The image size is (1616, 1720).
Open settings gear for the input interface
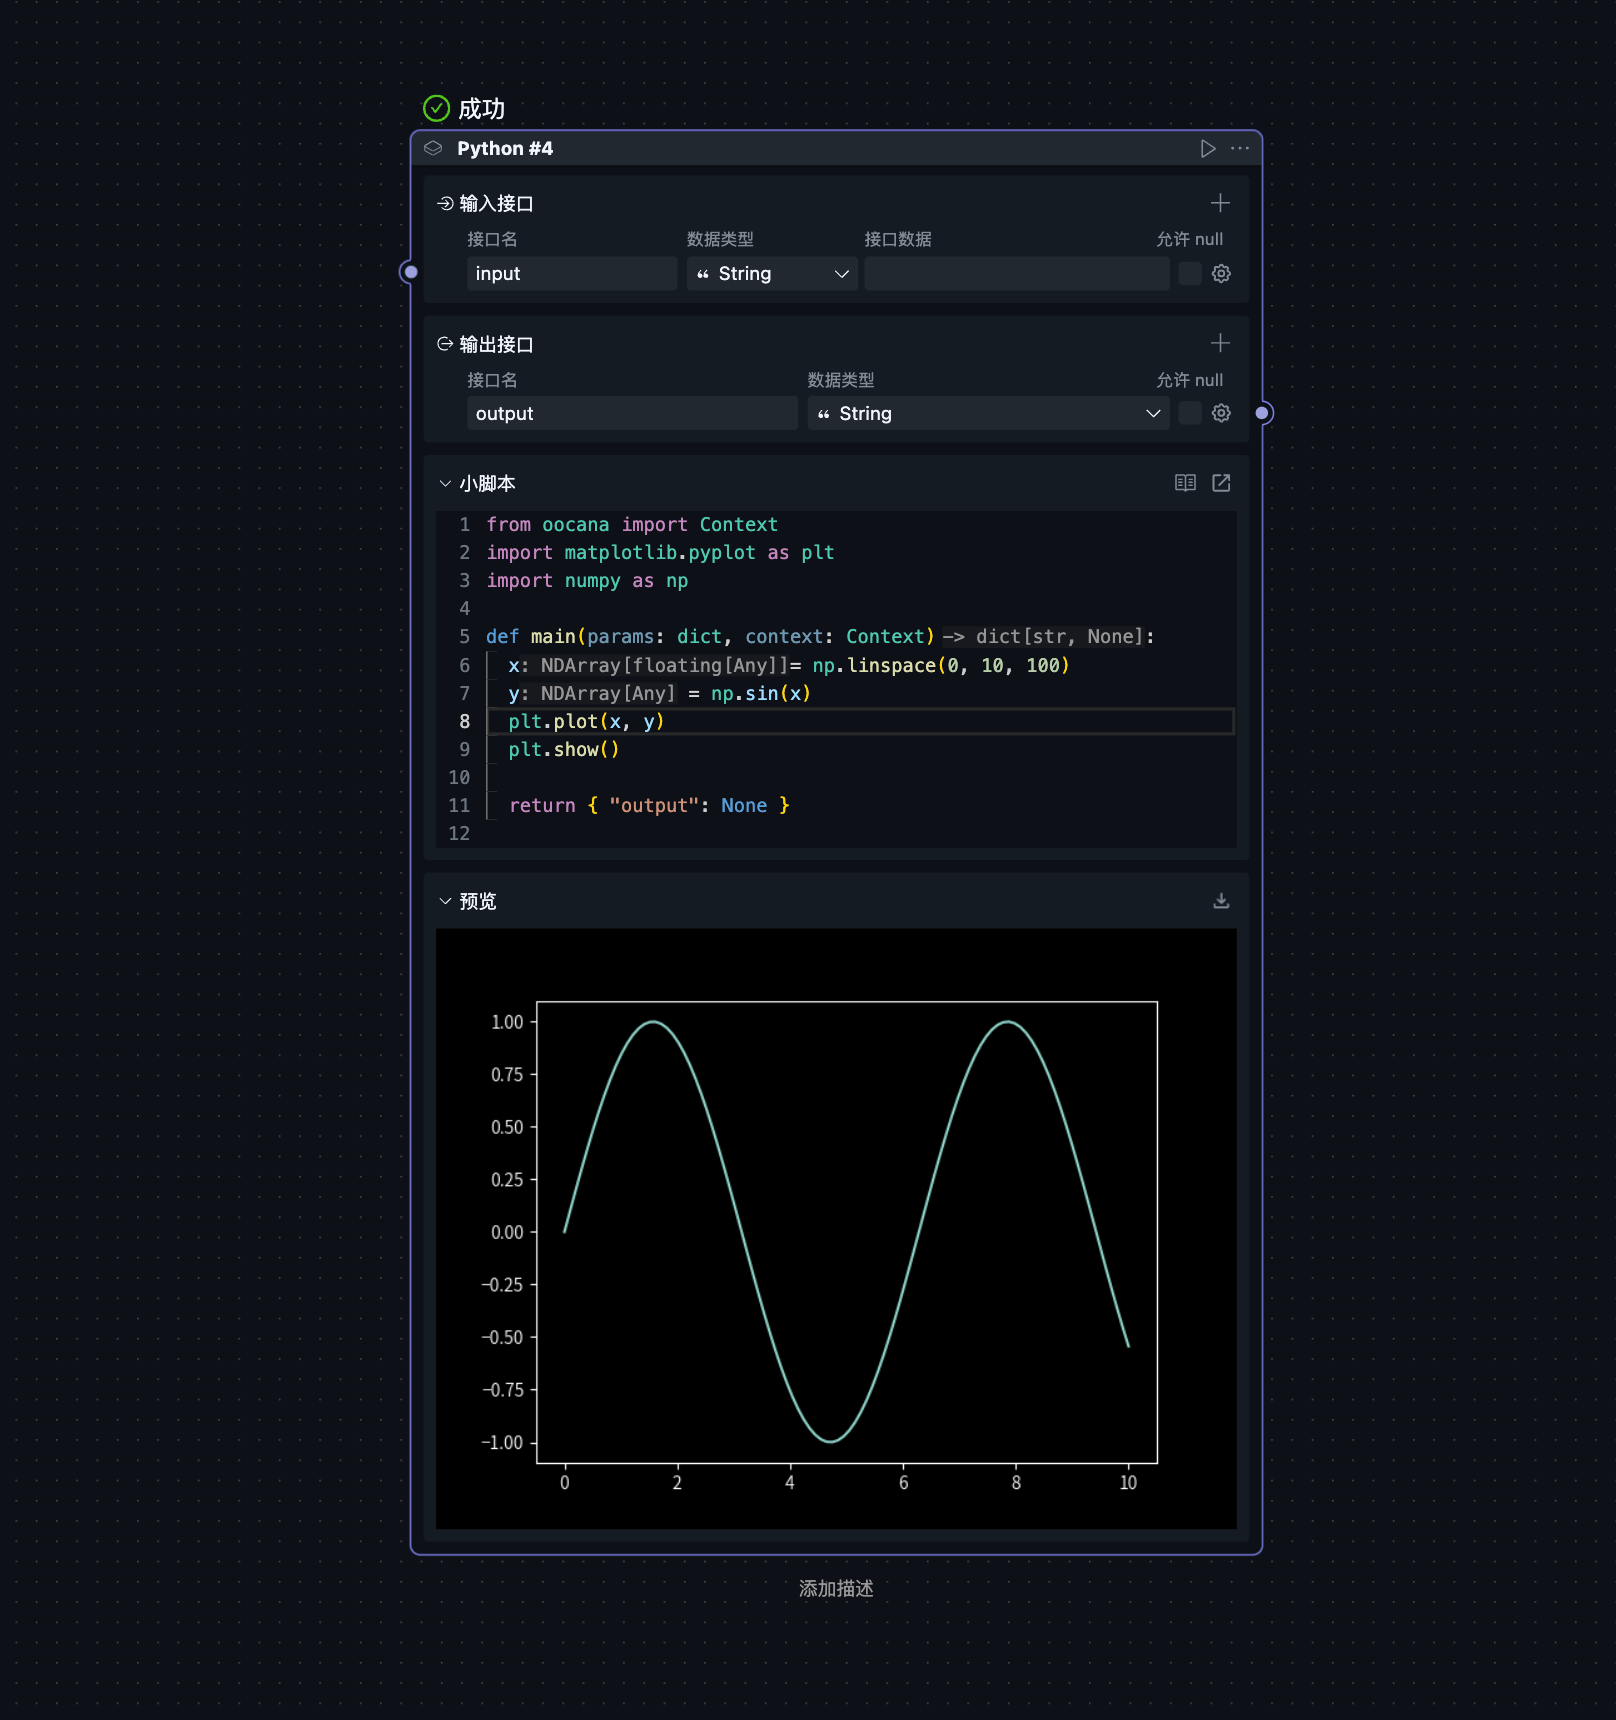[1221, 274]
